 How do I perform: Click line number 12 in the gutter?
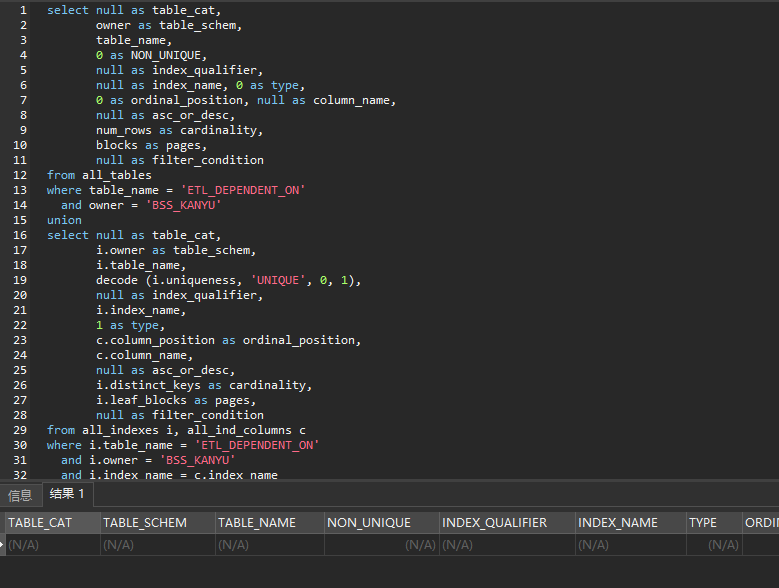click(20, 175)
